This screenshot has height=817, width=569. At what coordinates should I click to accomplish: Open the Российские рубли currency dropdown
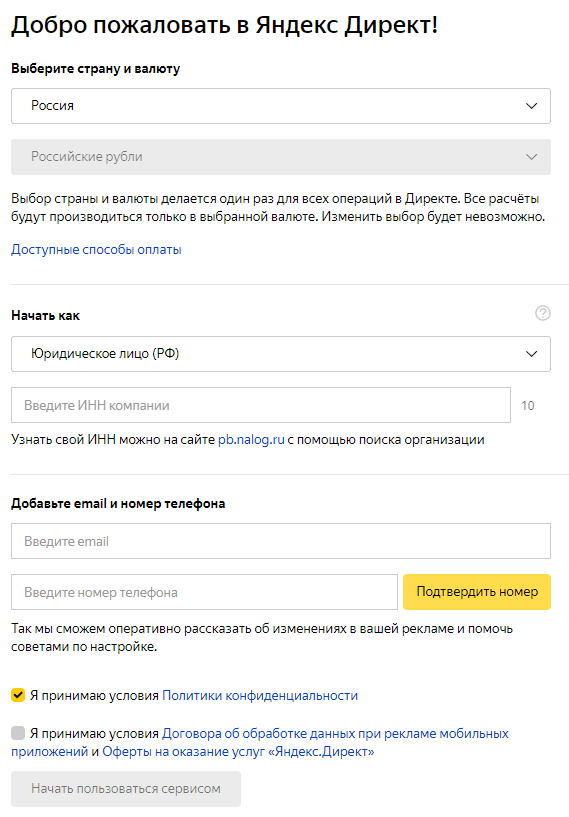point(281,157)
